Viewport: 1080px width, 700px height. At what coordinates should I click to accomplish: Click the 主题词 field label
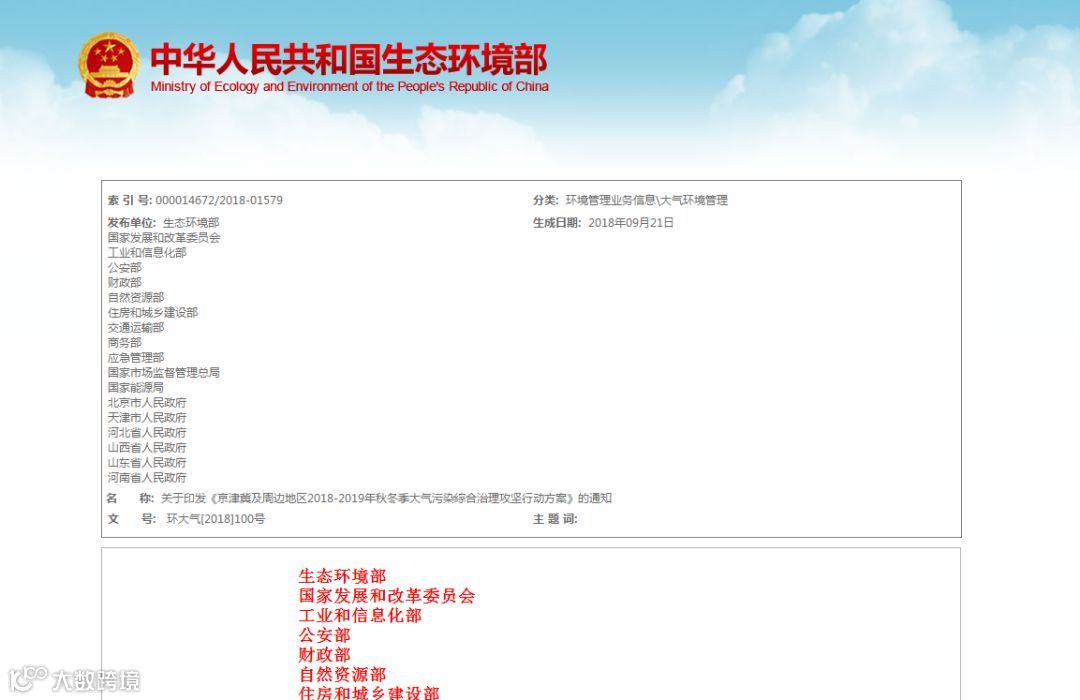pos(555,519)
